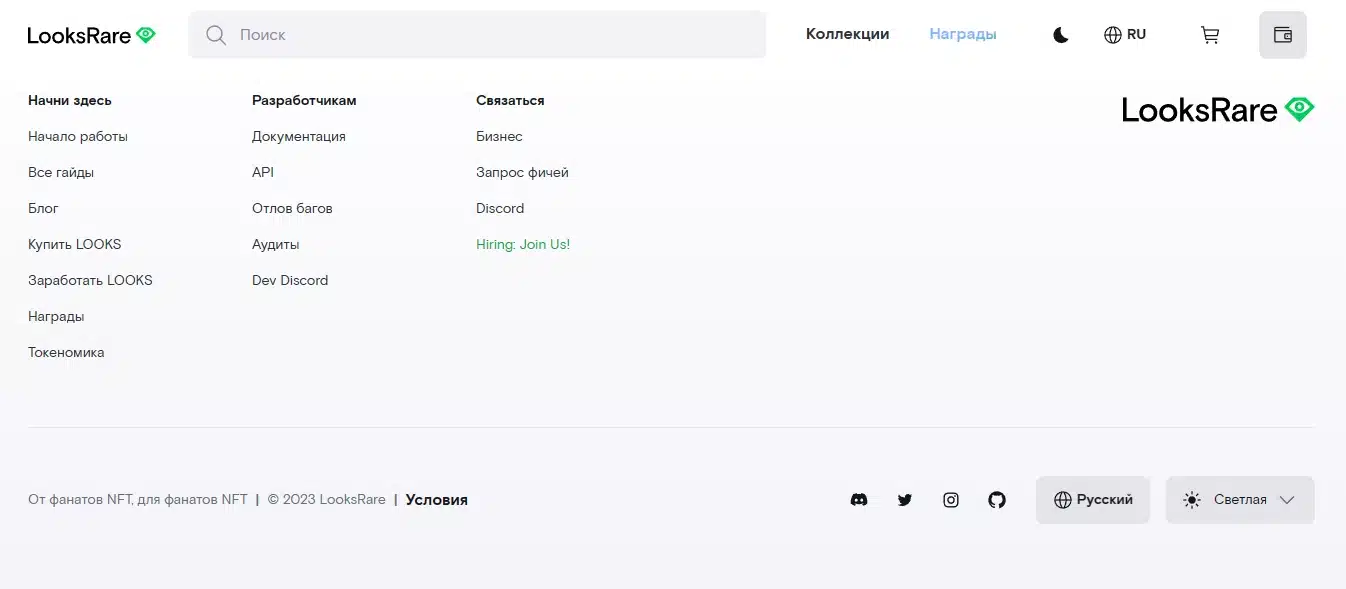Open the RU language selector in header
This screenshot has height=589, width=1346.
(1125, 35)
